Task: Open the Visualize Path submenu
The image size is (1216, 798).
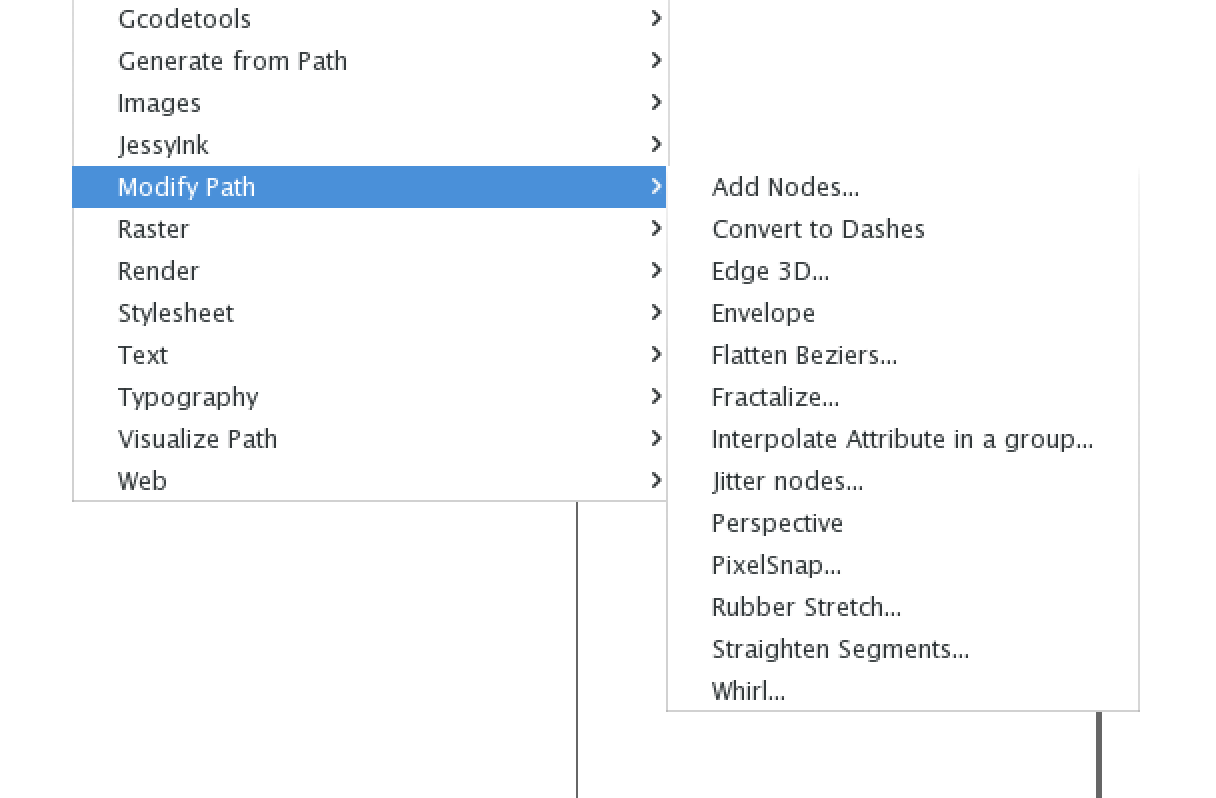Action: [197, 439]
